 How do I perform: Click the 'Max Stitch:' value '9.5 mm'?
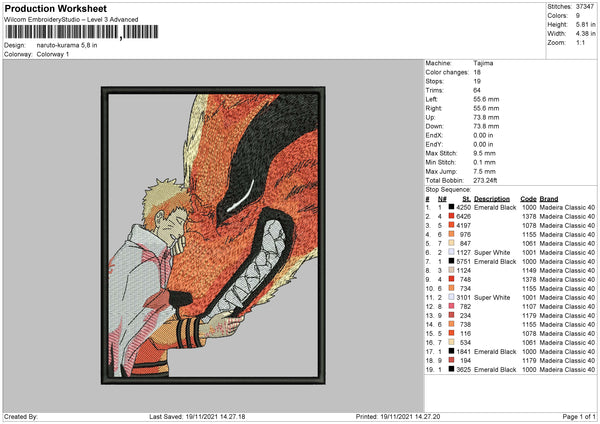[484, 153]
